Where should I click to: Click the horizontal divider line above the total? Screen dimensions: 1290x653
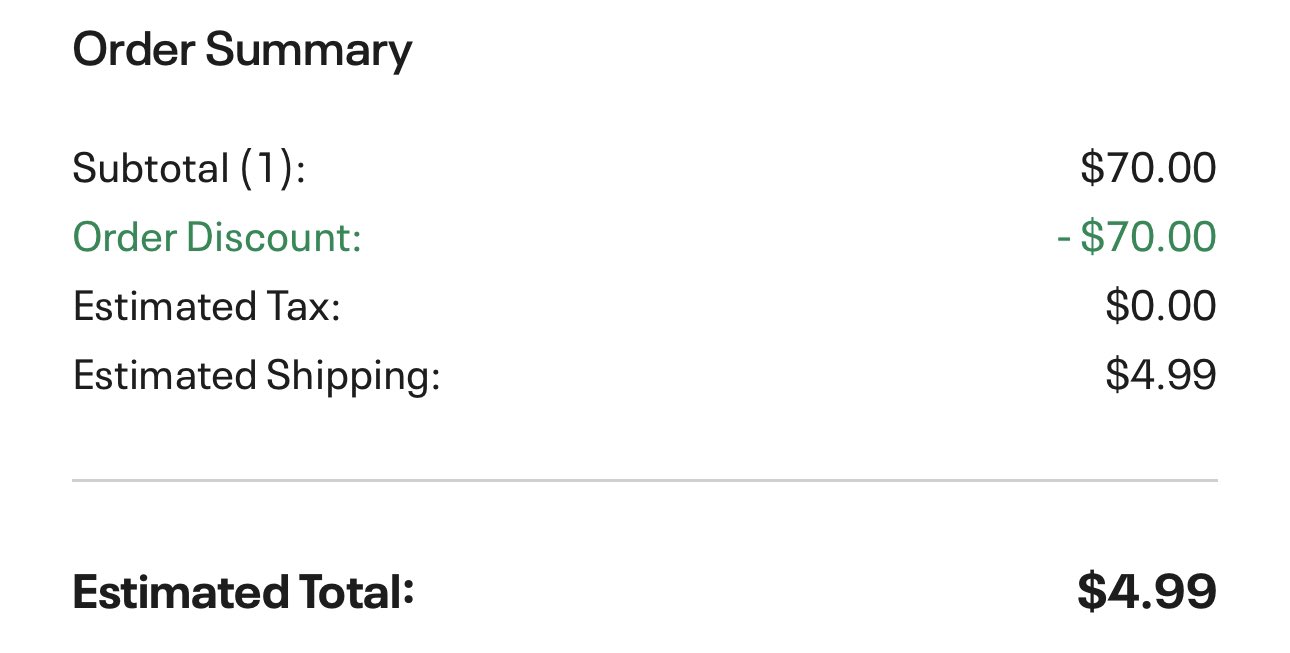(x=645, y=481)
